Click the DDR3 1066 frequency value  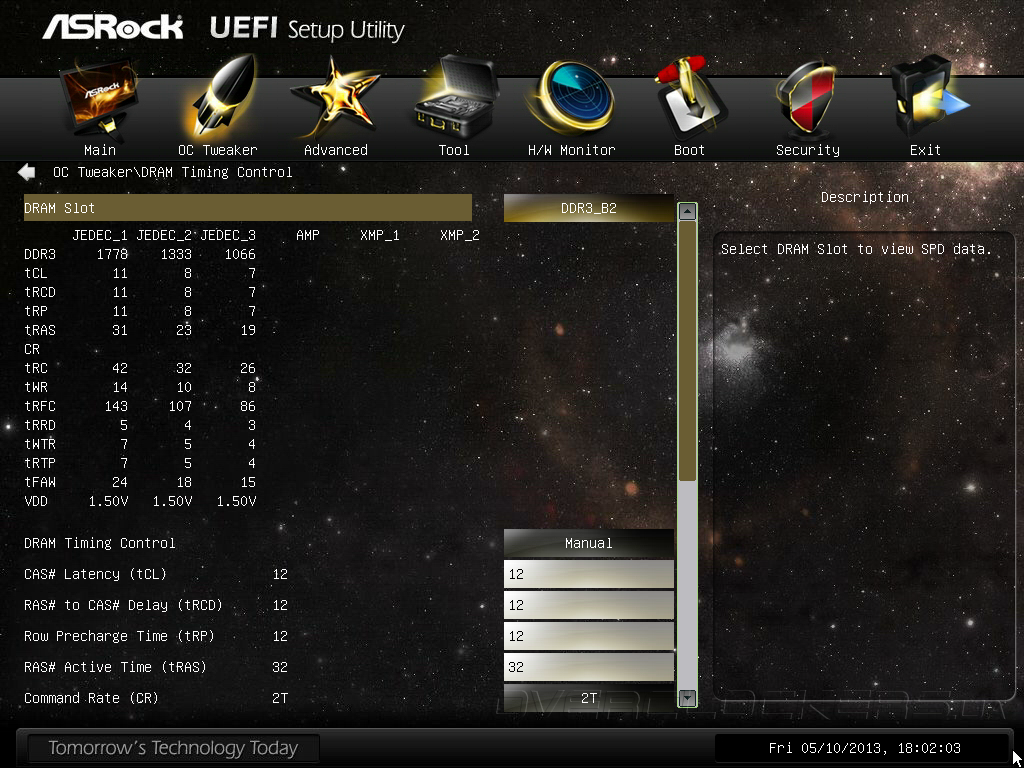click(240, 255)
